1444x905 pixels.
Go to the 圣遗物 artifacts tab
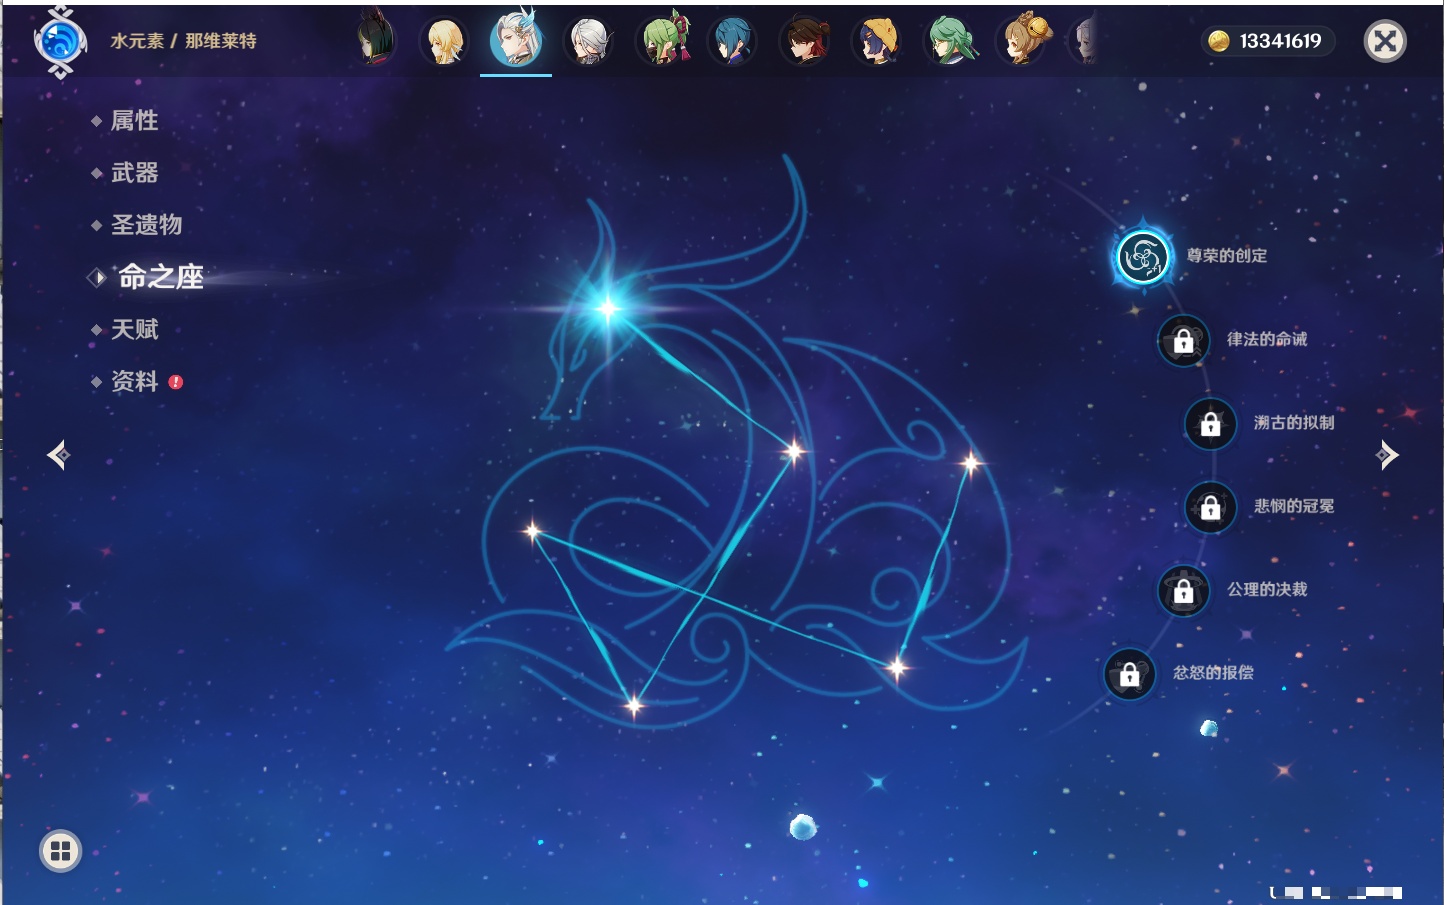tap(146, 225)
